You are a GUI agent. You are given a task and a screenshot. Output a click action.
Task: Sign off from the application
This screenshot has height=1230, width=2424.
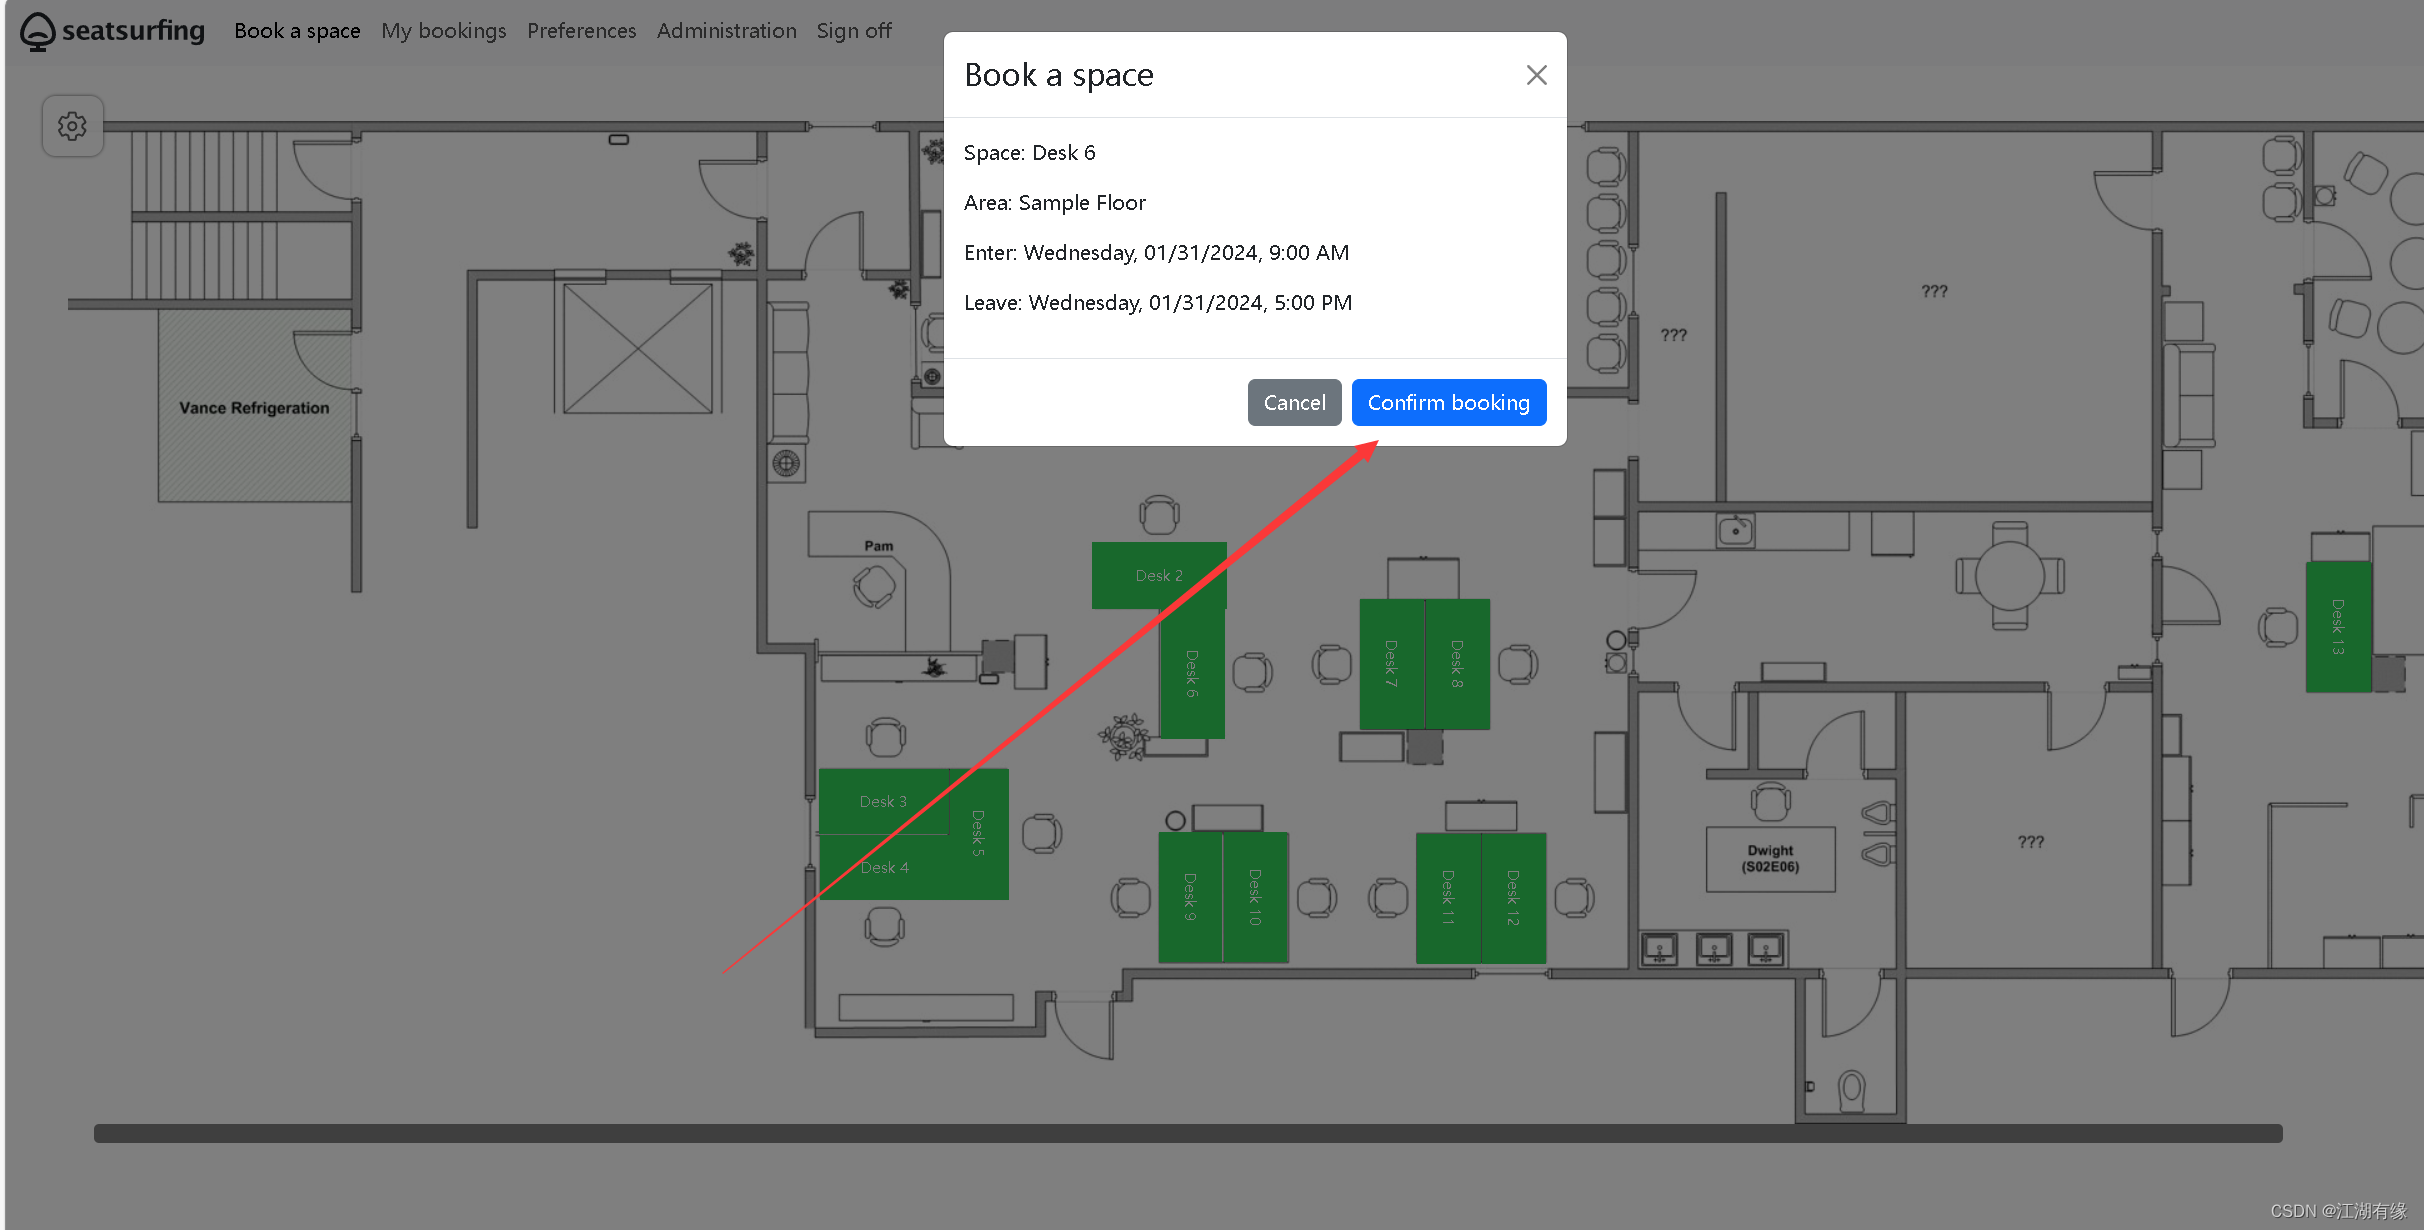click(853, 31)
